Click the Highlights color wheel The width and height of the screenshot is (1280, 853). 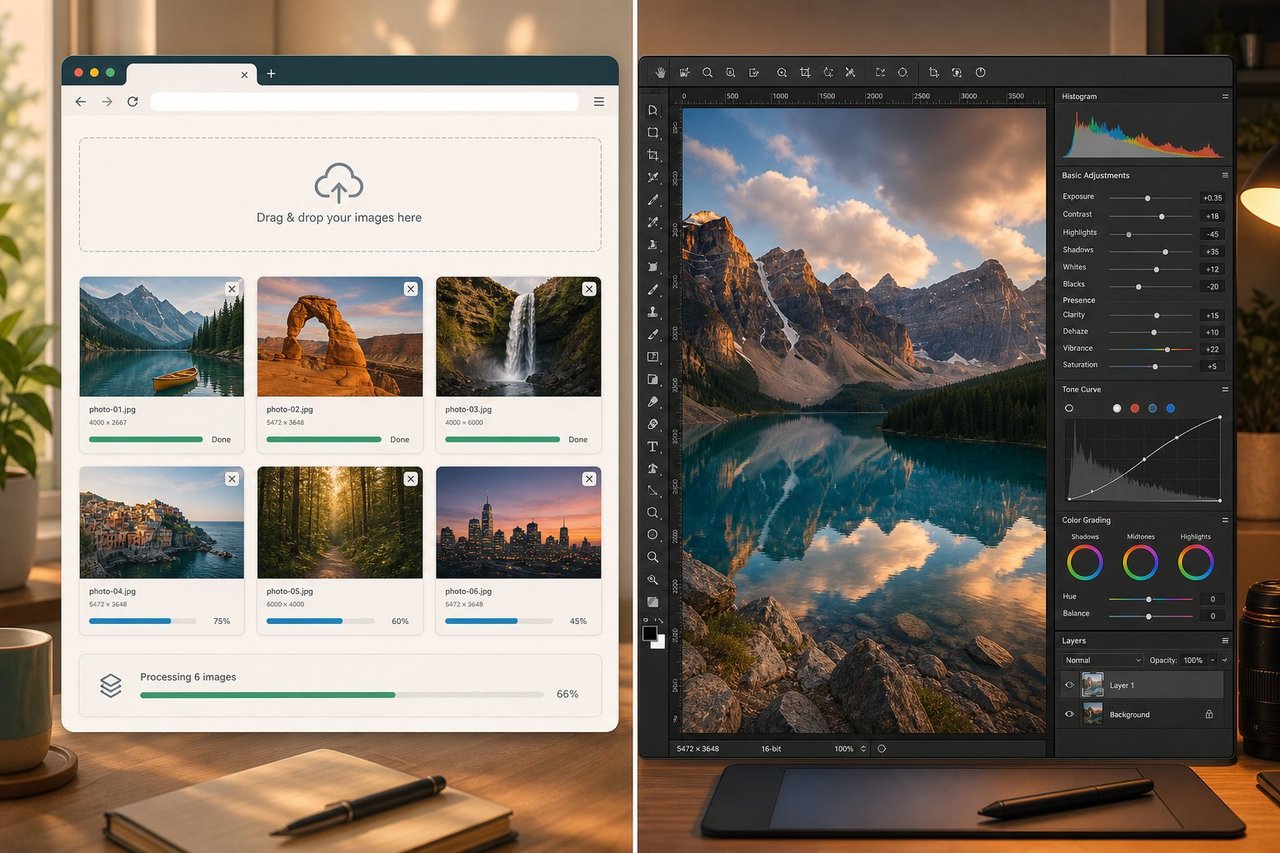pyautogui.click(x=1195, y=562)
